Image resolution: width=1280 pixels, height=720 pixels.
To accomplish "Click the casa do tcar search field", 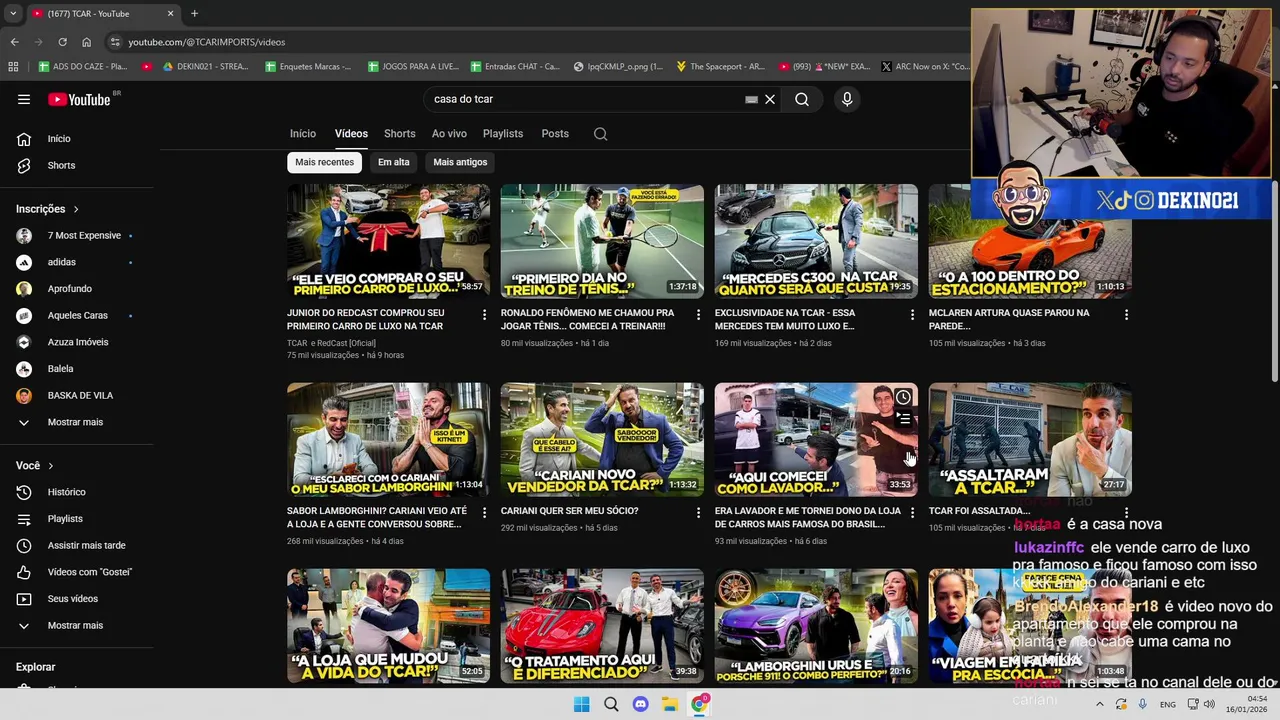I will [x=585, y=99].
